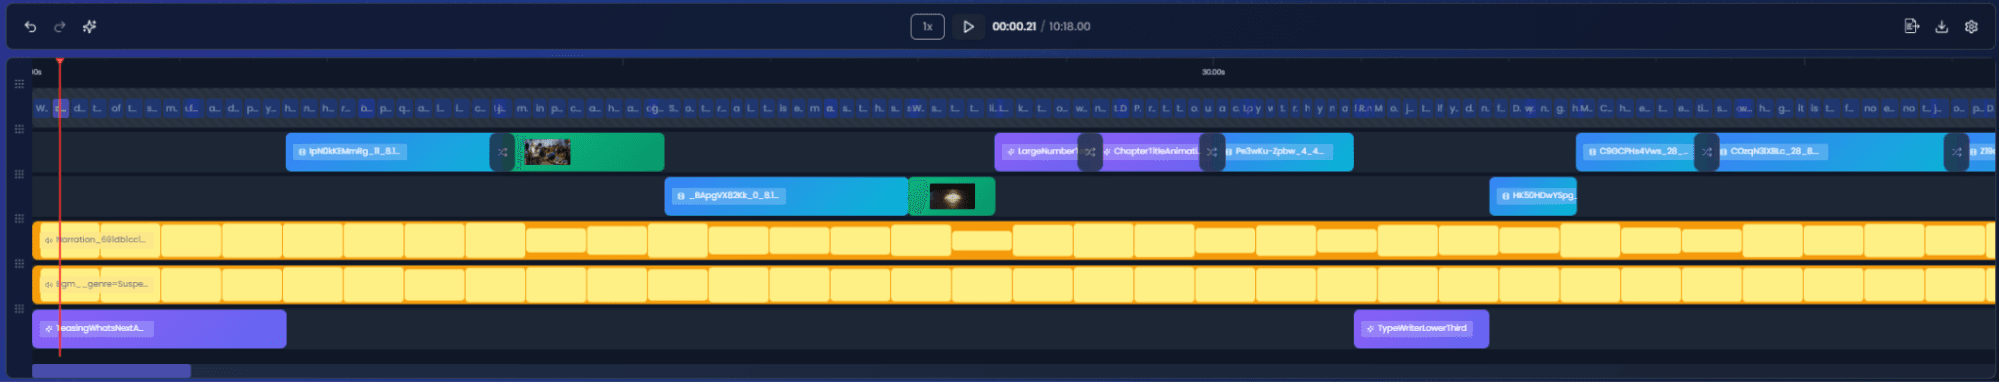Select the TypeWriterLowerThird clip
This screenshot has width=1999, height=382.
1421,329
